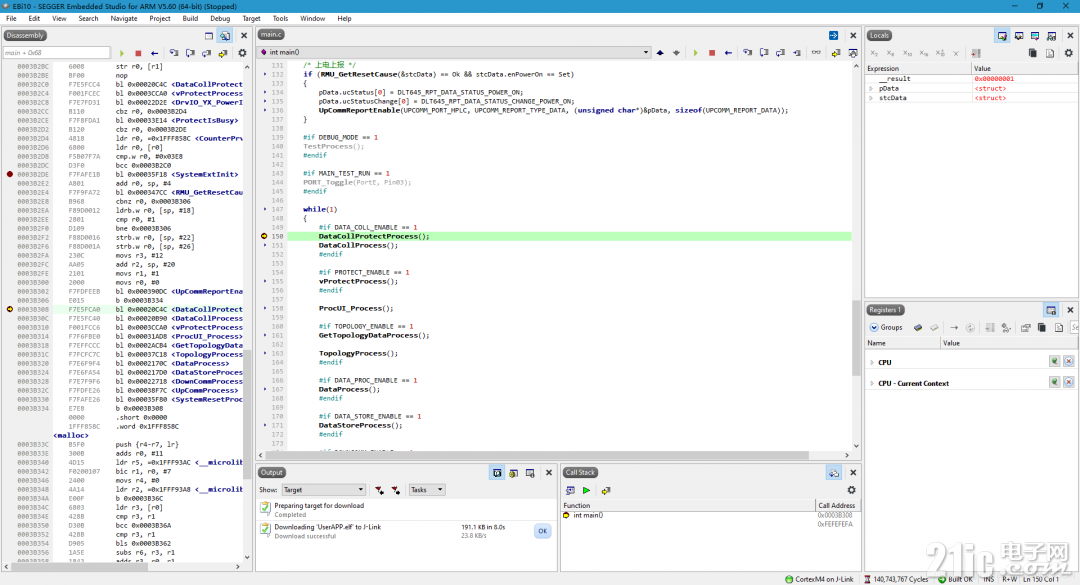The image size is (1080, 585).
Task: Click the OK button in download output
Action: [x=543, y=531]
